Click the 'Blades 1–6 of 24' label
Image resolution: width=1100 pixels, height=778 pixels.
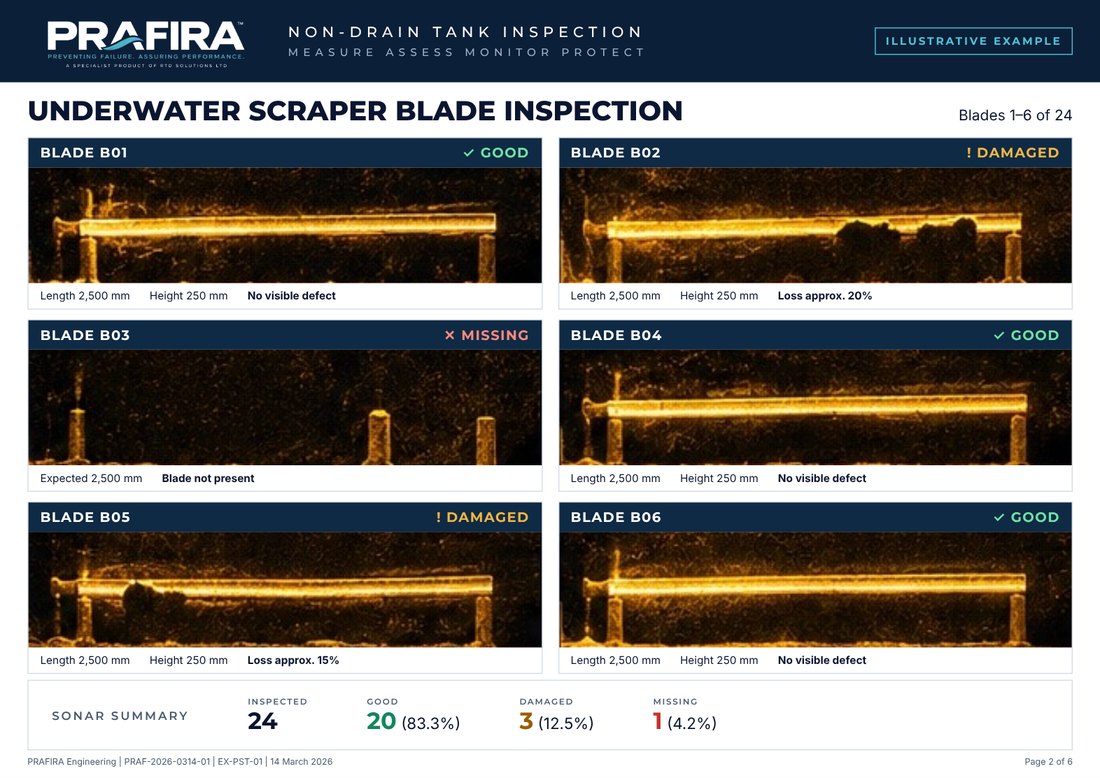1015,115
